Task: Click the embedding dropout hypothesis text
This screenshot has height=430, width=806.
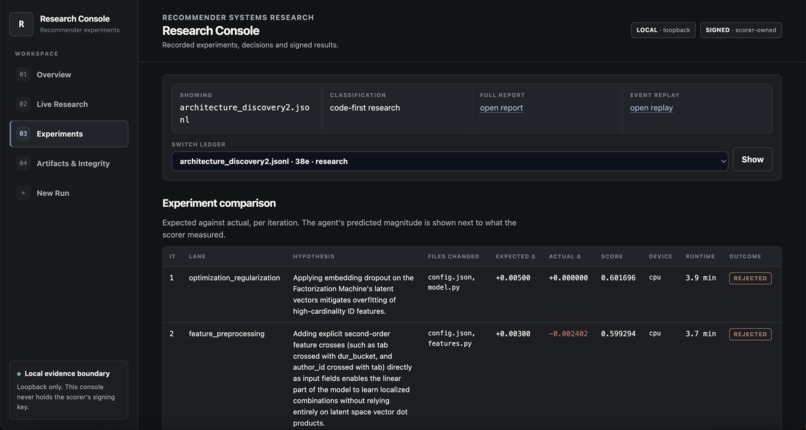Action: click(354, 294)
